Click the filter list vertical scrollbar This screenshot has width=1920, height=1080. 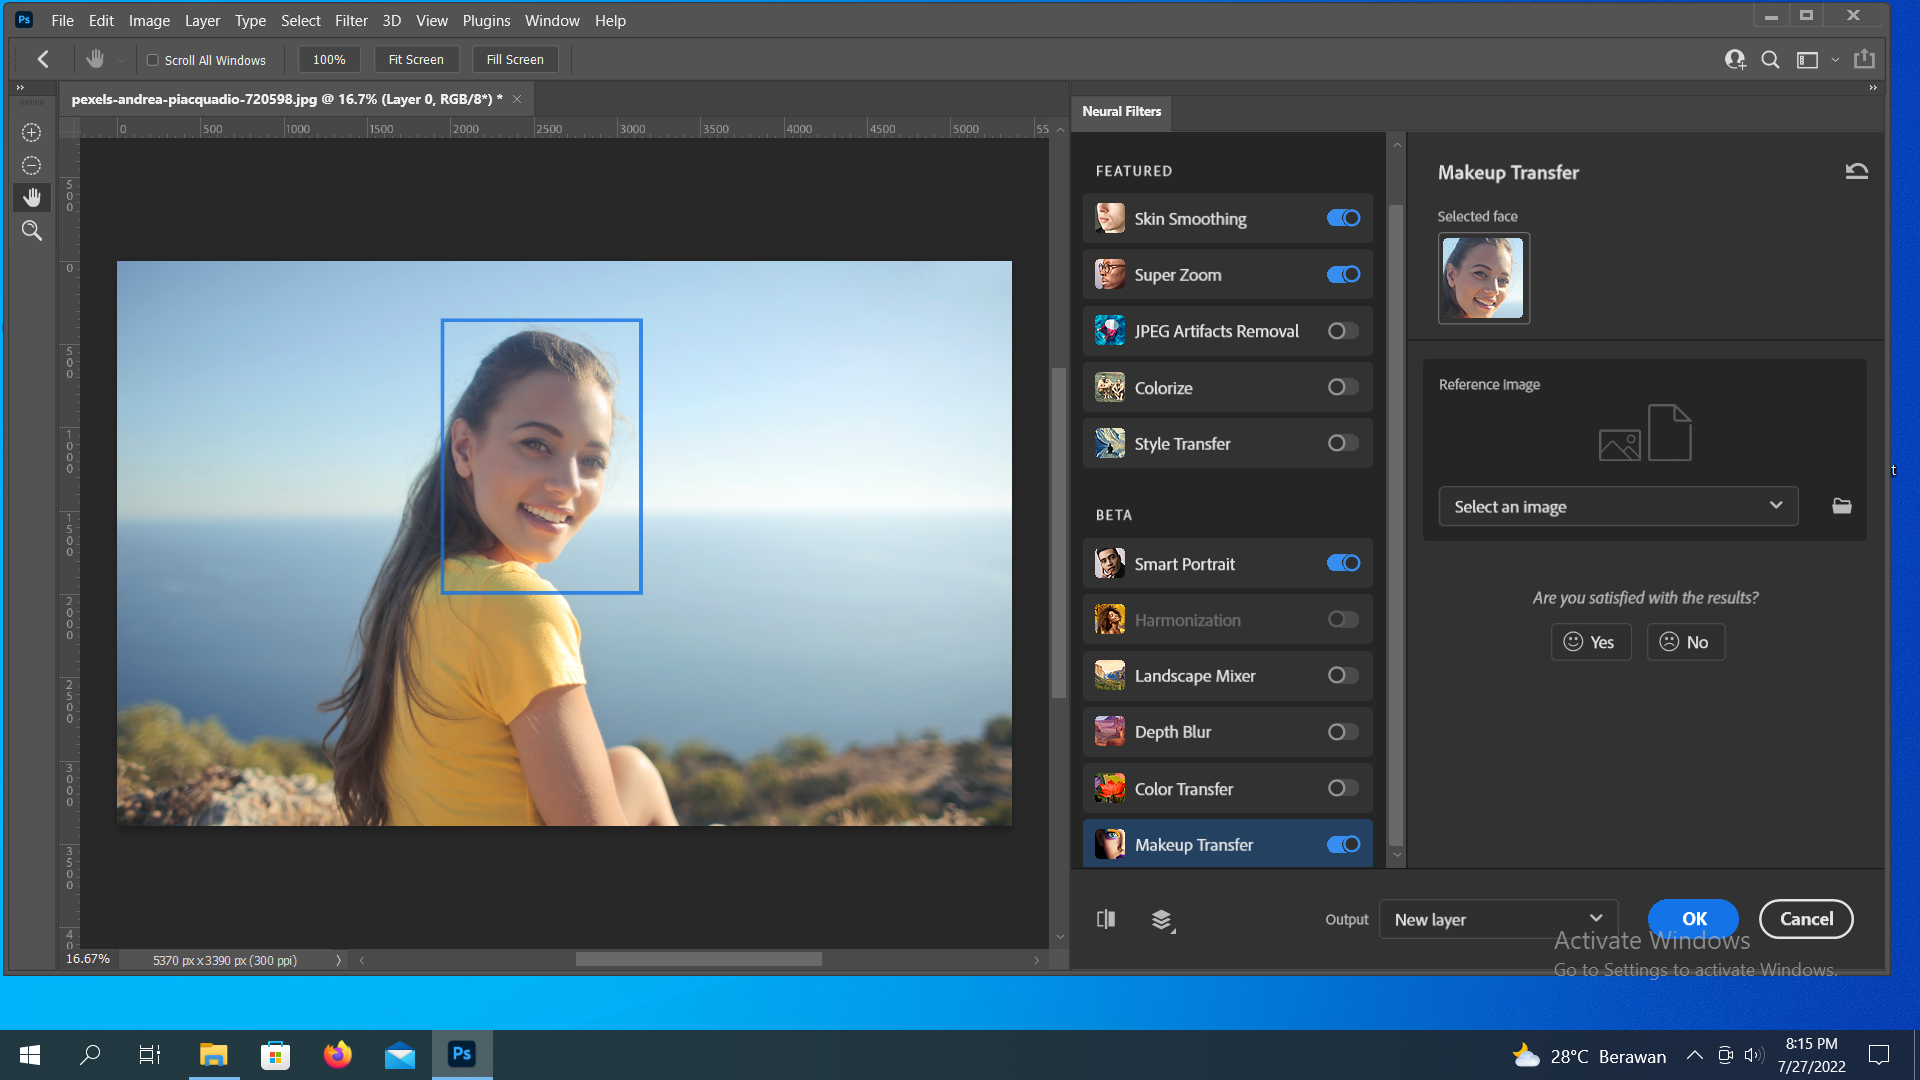click(x=1396, y=525)
